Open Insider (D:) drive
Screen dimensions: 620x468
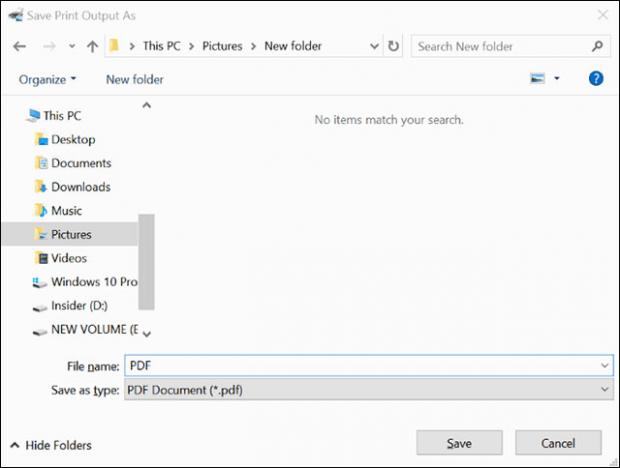[x=79, y=306]
